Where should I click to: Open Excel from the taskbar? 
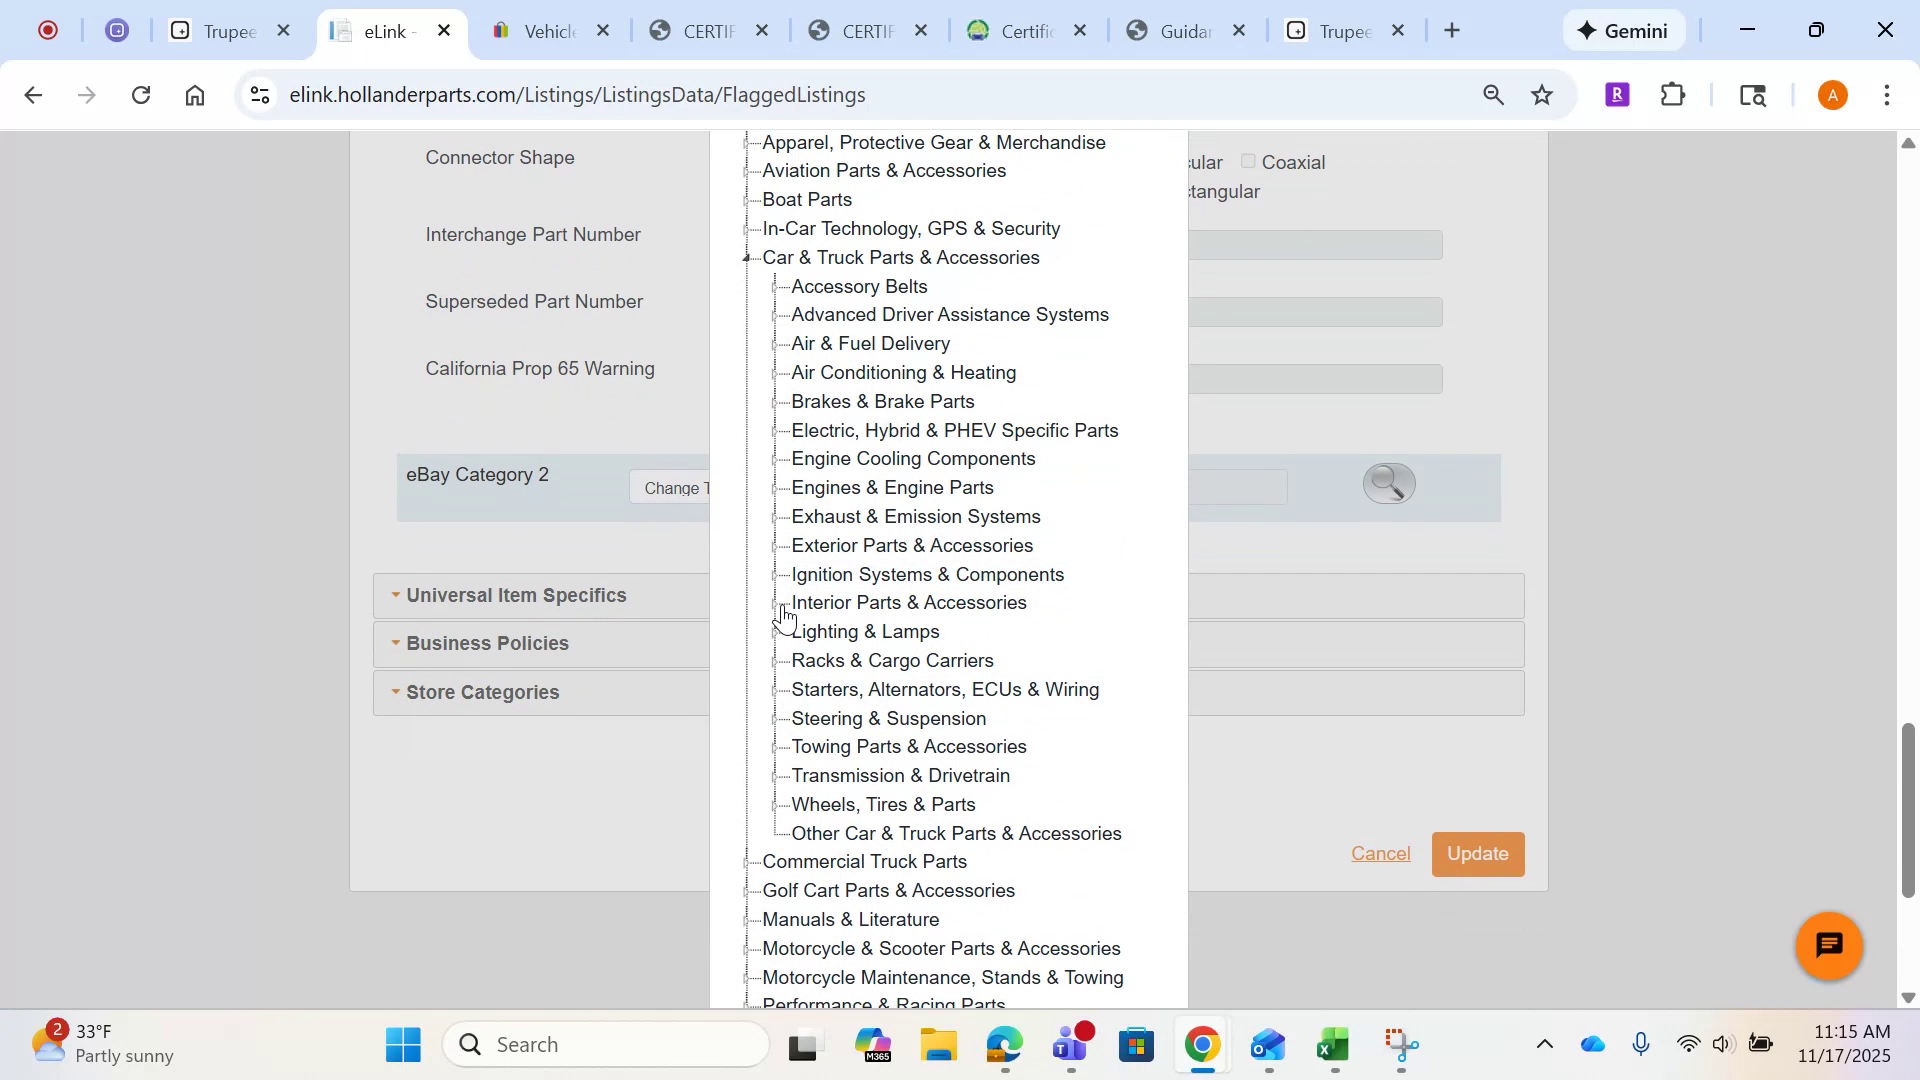[1330, 1044]
